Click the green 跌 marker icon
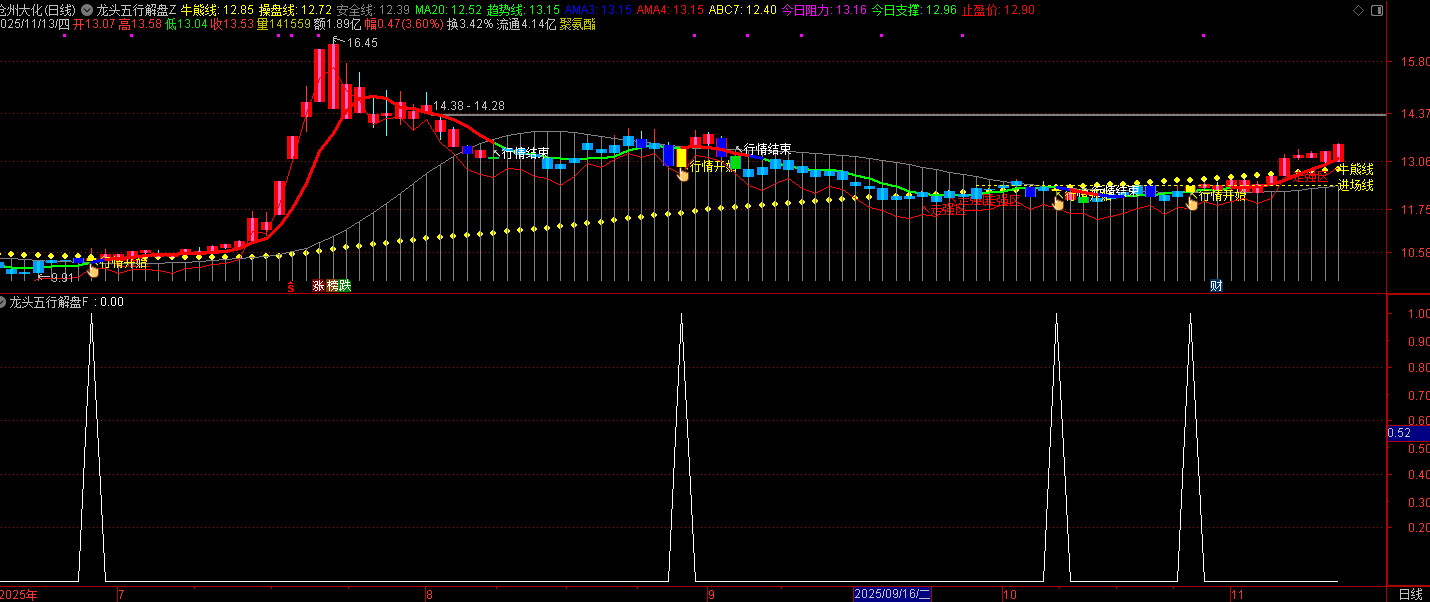This screenshot has height=602, width=1430. tap(345, 286)
